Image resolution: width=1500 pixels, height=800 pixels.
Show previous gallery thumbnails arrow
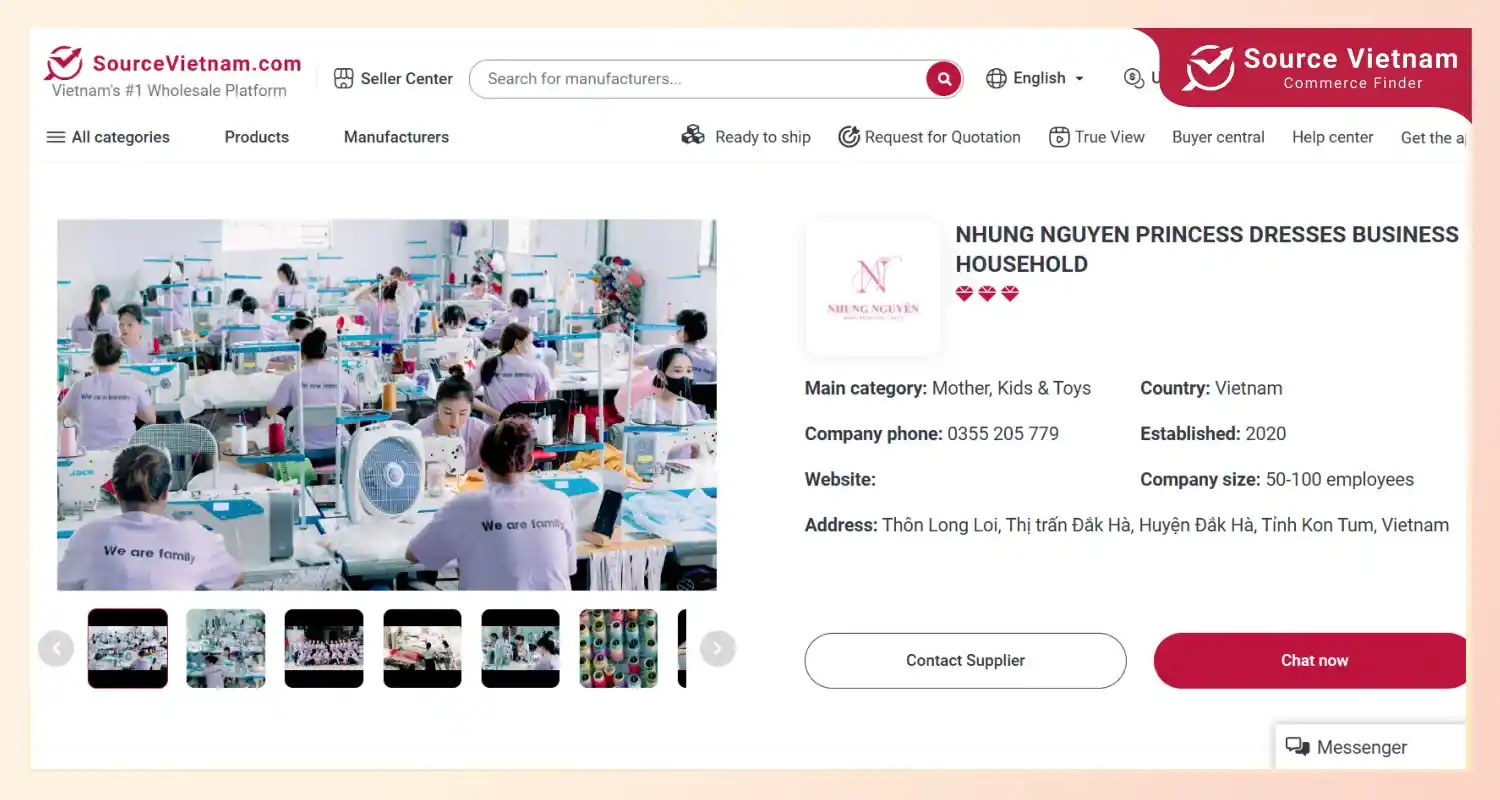[x=56, y=649]
